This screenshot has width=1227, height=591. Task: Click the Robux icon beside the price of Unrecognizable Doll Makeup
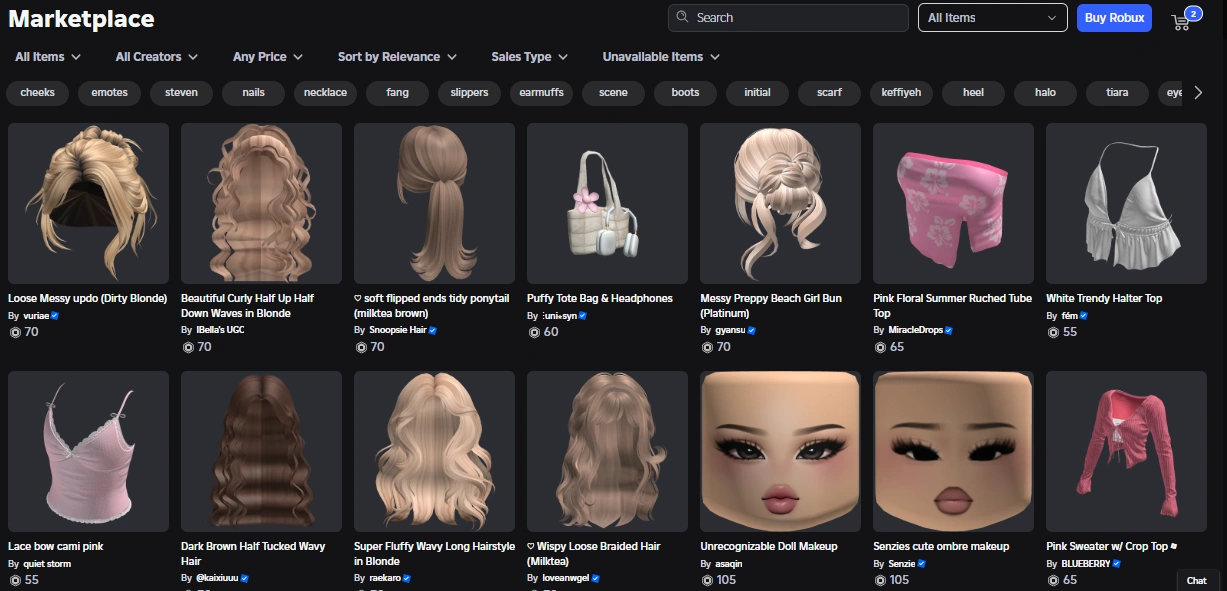[x=707, y=580]
